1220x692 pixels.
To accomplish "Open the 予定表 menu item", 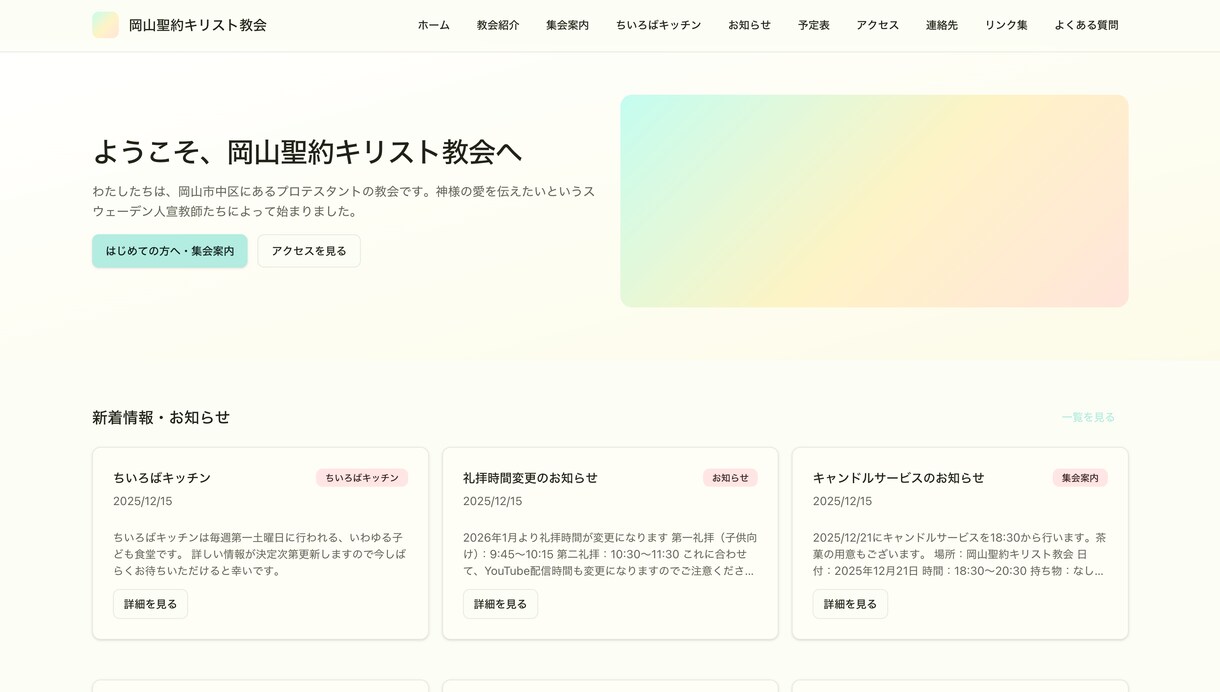I will click(x=814, y=25).
